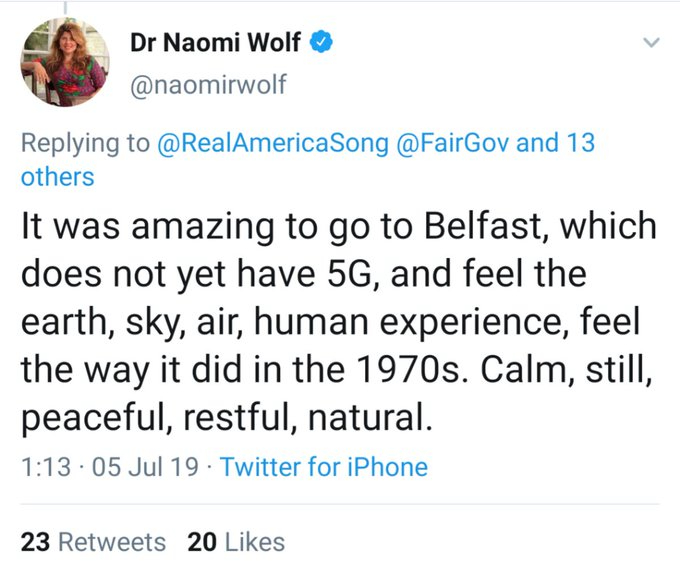Click the 1:13 tweet time

(x=43, y=467)
